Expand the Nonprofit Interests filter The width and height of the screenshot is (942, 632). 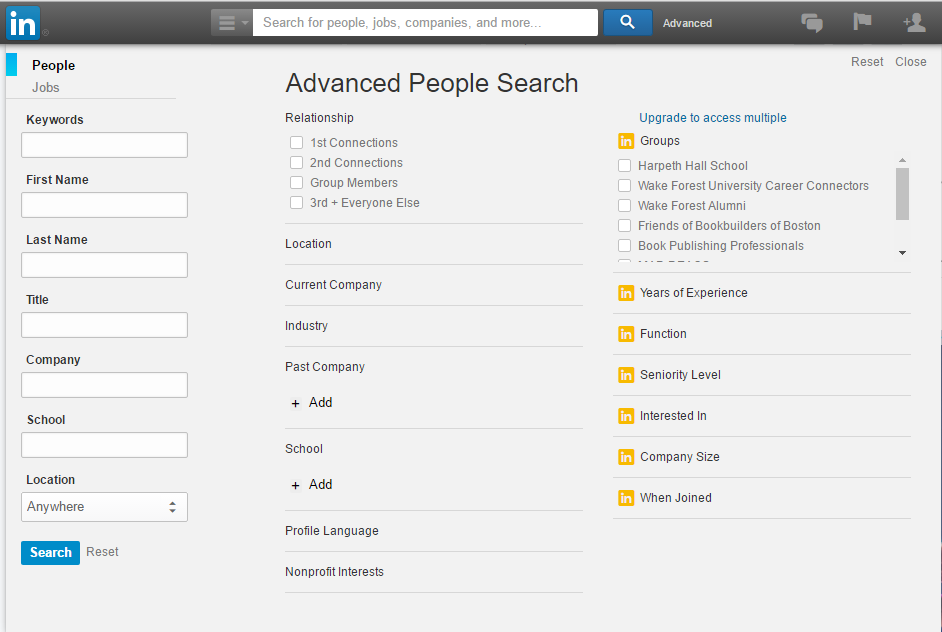click(334, 572)
